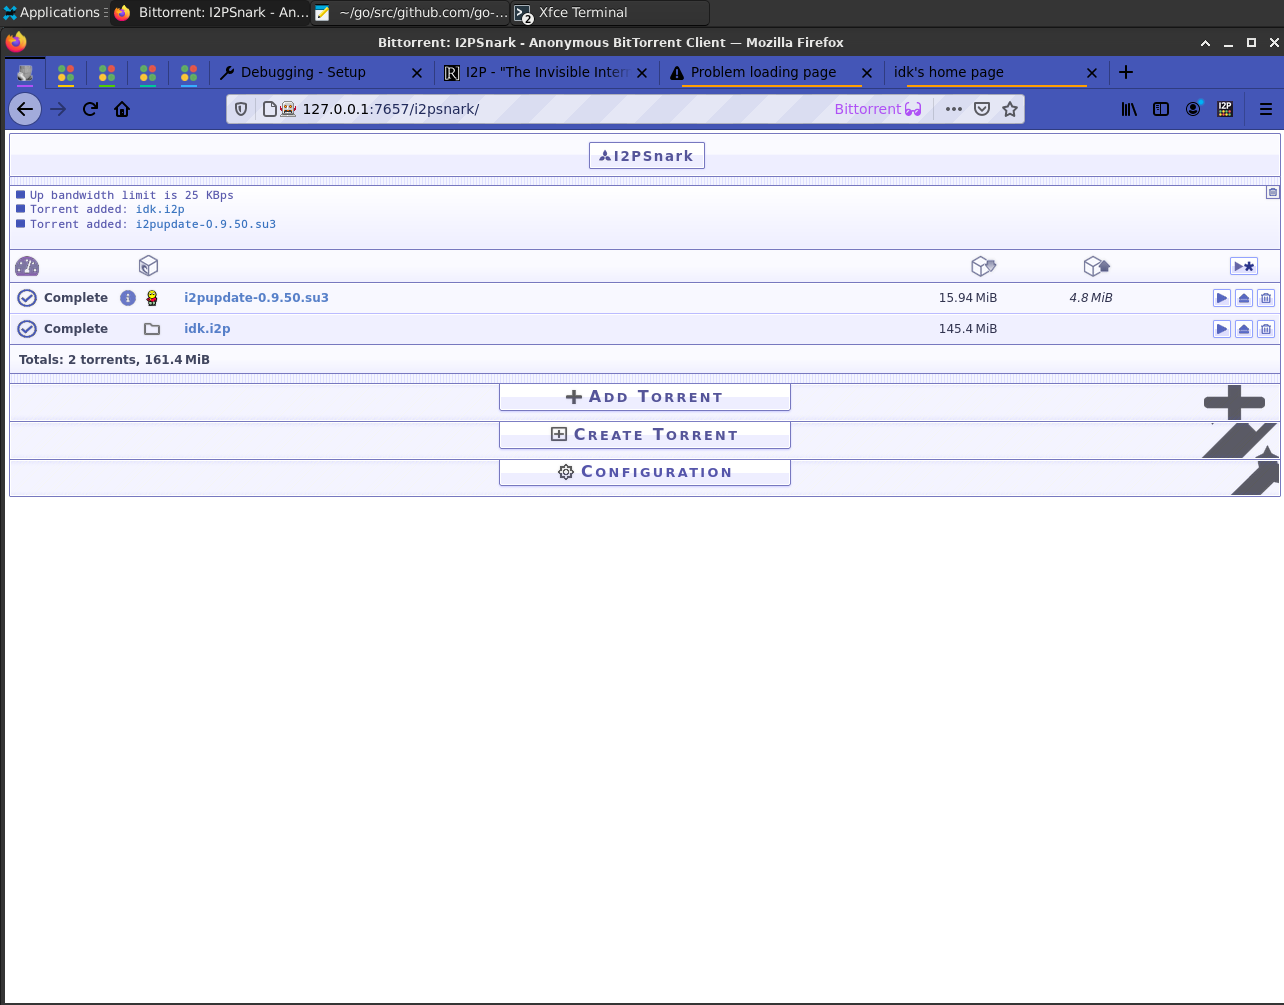Click the site identity icon in address bar
Viewport: 1284px width, 1005px height.
coord(269,109)
